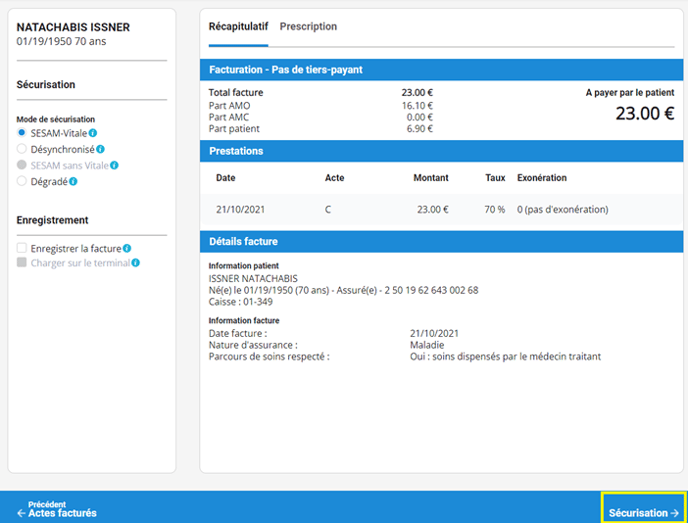Enable the Enregistrer la facture checkbox
The height and width of the screenshot is (523, 688).
click(x=22, y=248)
